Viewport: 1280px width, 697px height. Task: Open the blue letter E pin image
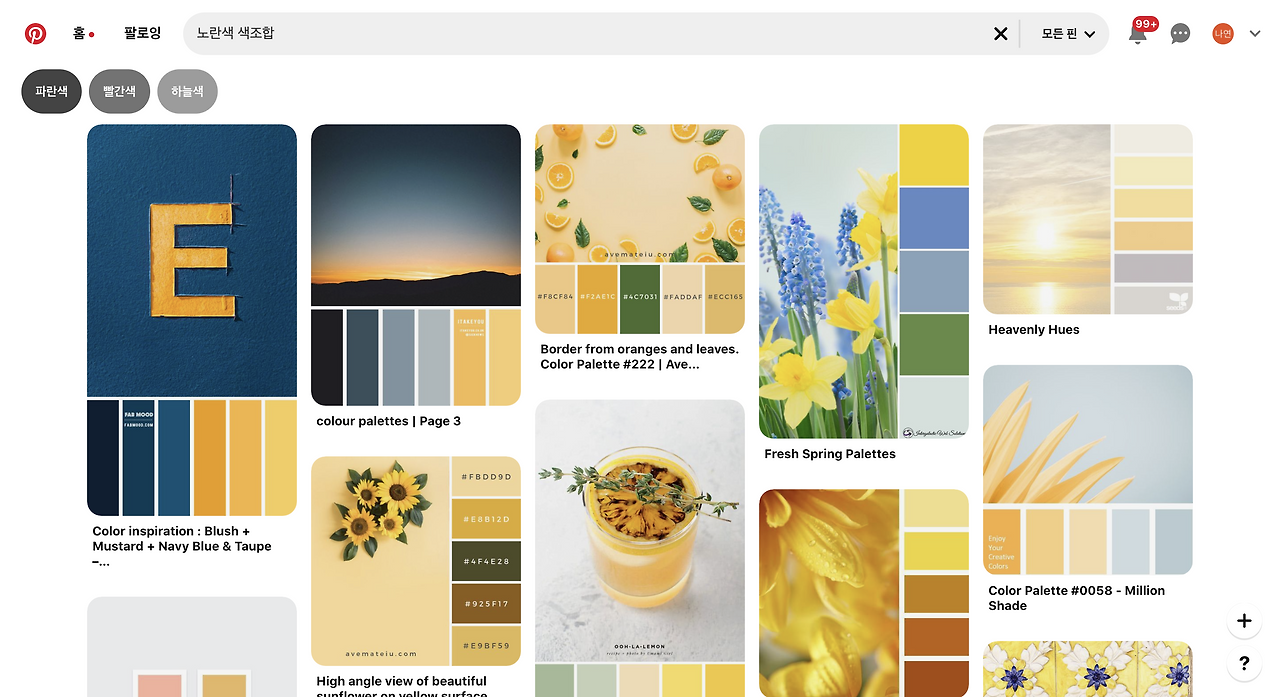tap(192, 320)
